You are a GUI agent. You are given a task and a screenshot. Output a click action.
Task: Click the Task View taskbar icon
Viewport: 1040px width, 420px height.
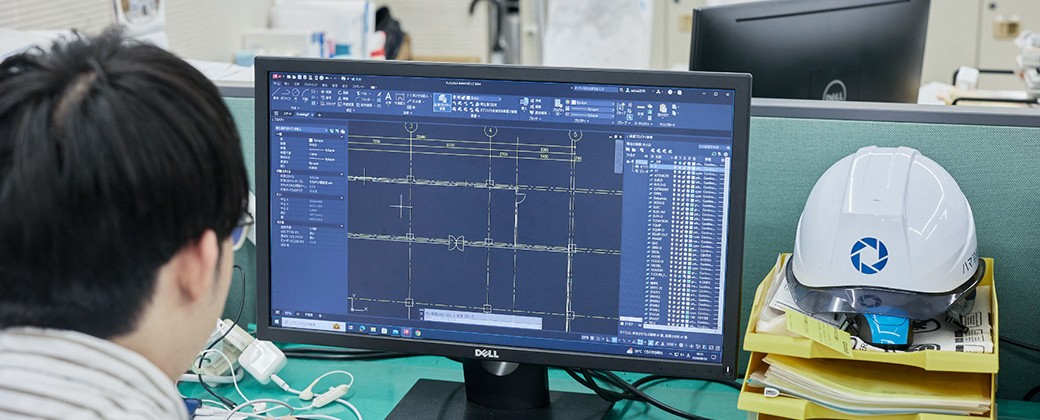[x=350, y=327]
